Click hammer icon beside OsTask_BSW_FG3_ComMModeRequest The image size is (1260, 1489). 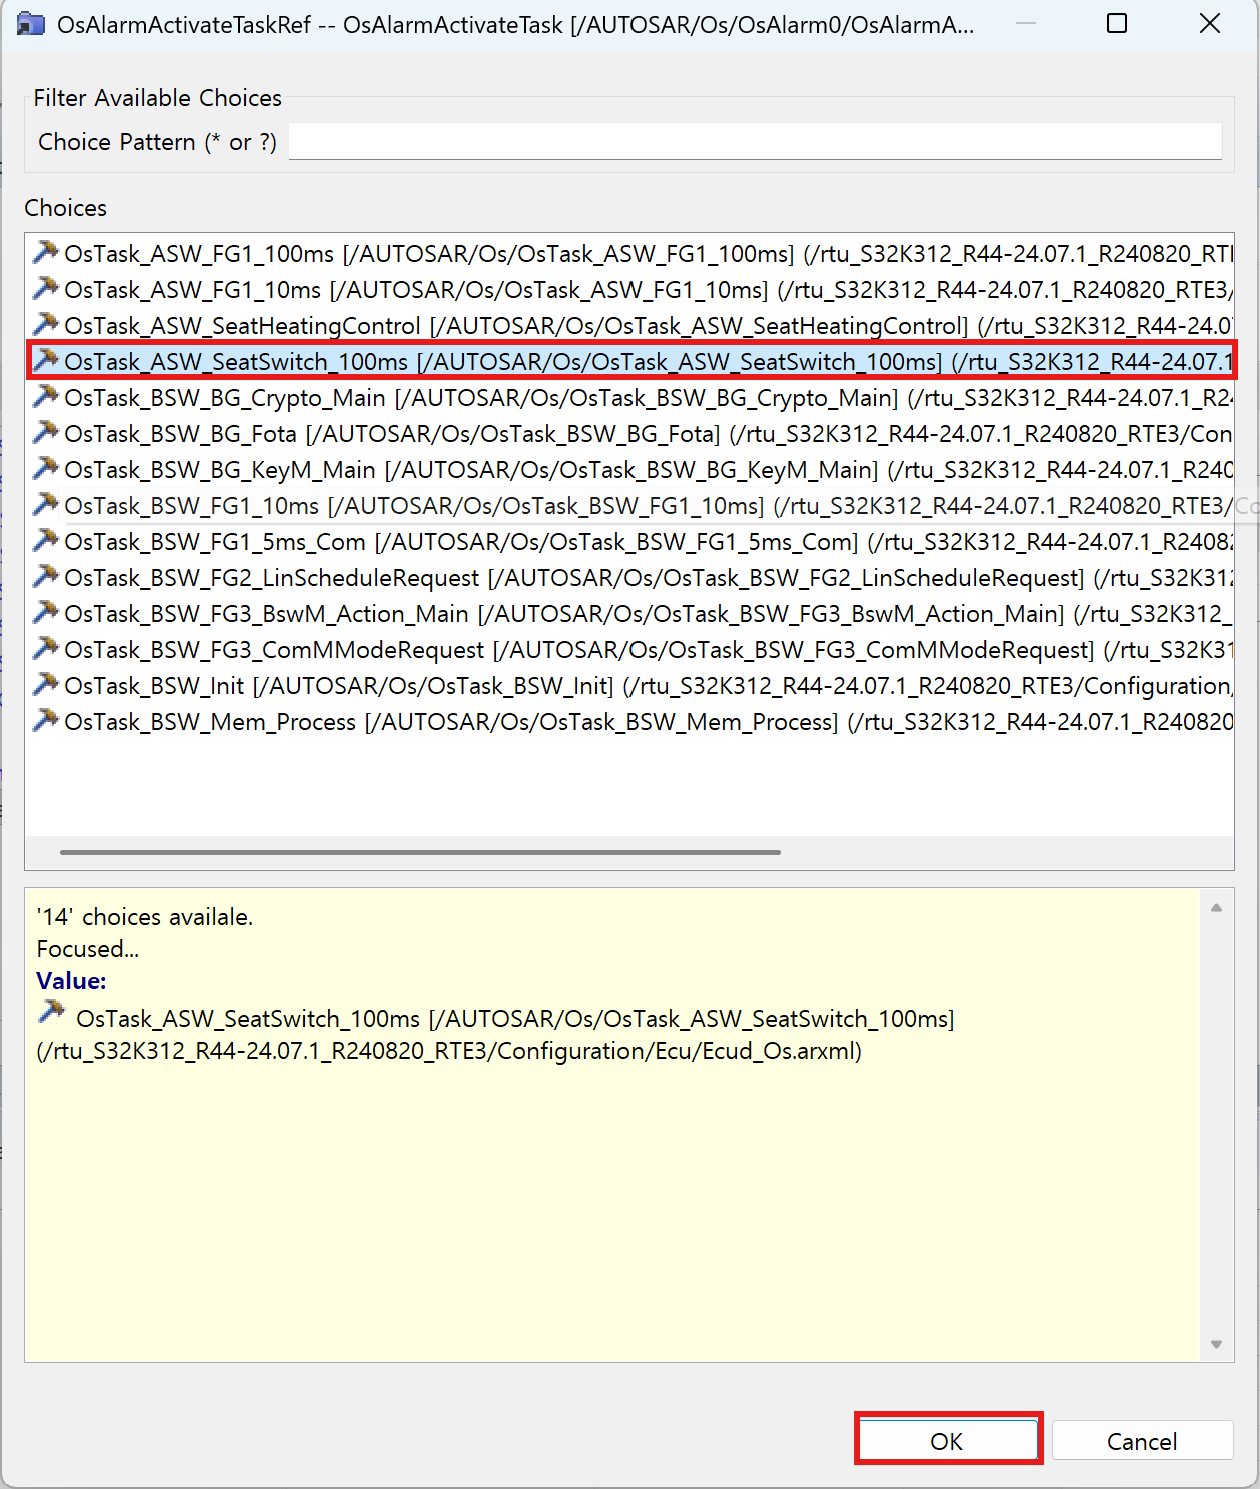tap(45, 648)
